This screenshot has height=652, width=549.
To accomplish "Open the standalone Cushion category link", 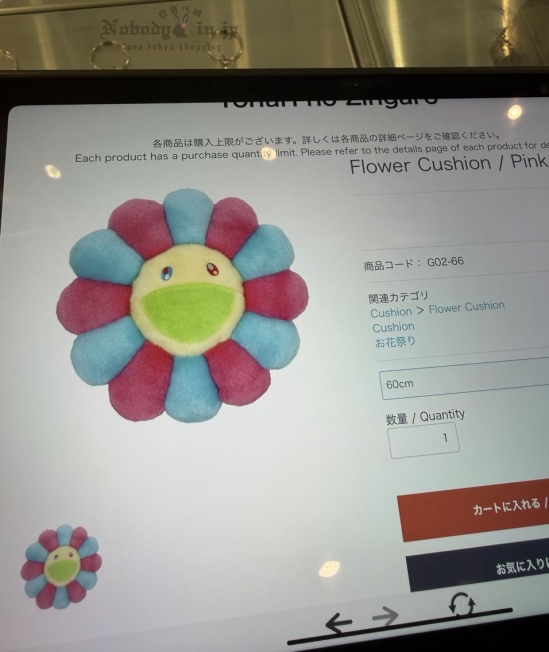I will [393, 327].
